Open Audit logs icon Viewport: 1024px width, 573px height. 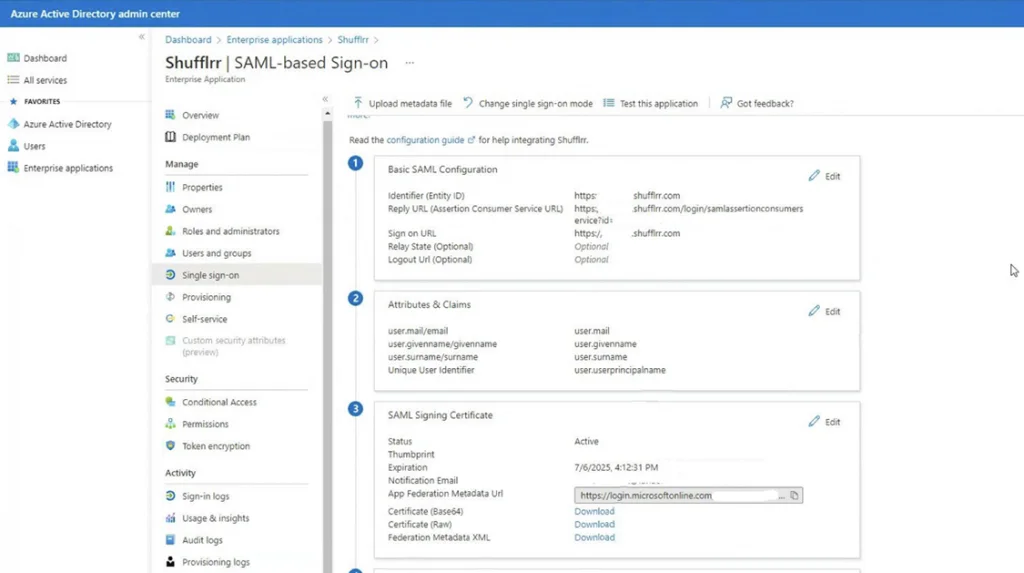point(170,540)
